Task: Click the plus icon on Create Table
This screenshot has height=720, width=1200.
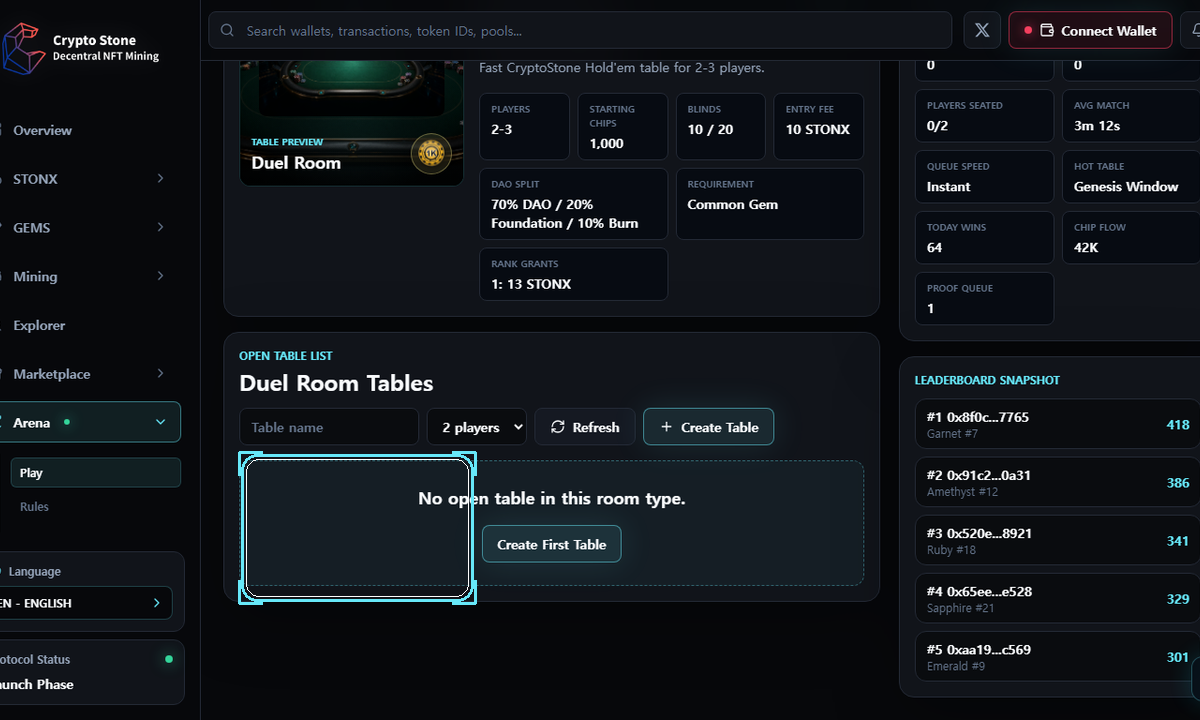Action: (666, 427)
